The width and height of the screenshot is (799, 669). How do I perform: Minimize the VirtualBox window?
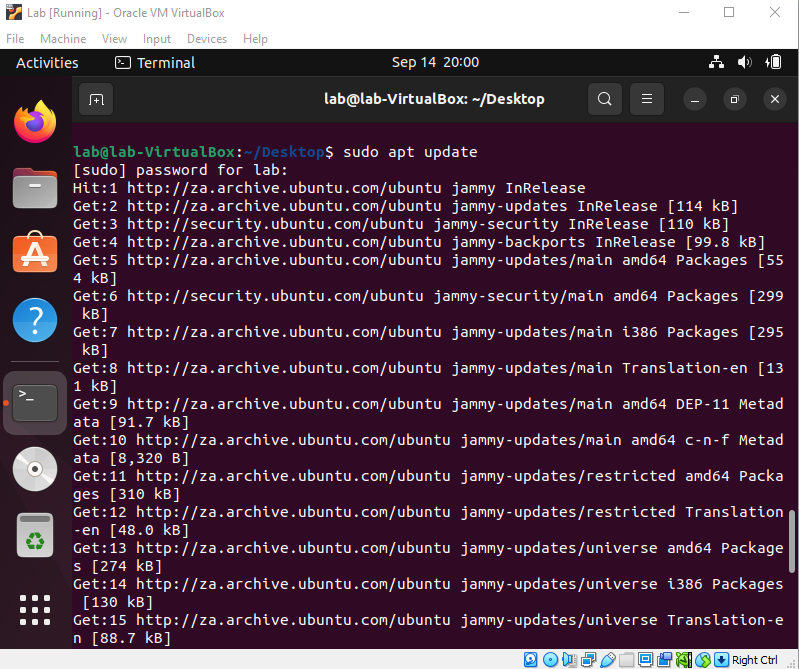[684, 12]
